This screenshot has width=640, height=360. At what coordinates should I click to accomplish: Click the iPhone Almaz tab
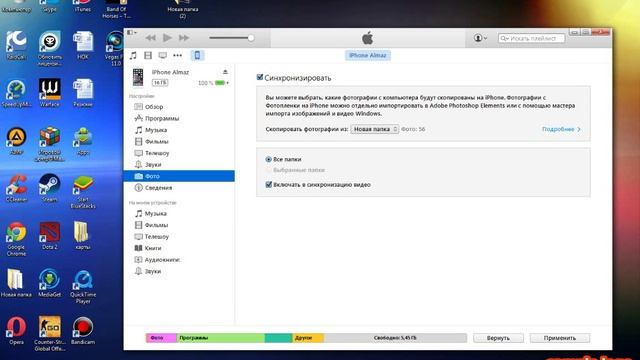[x=368, y=55]
